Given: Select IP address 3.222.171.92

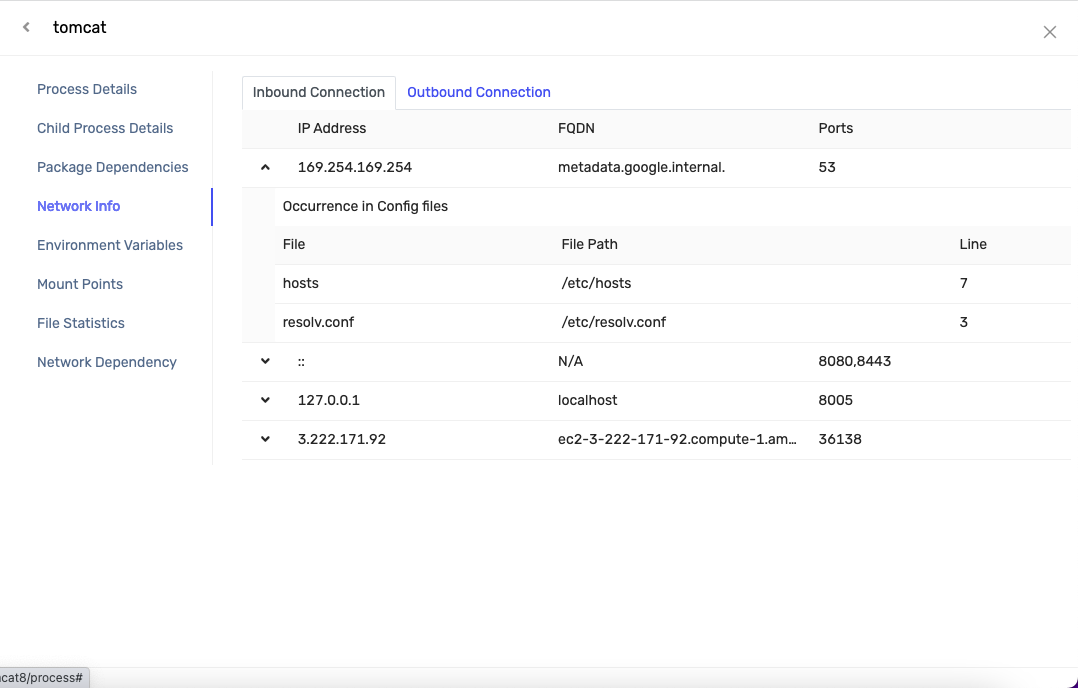Looking at the screenshot, I should click(342, 439).
